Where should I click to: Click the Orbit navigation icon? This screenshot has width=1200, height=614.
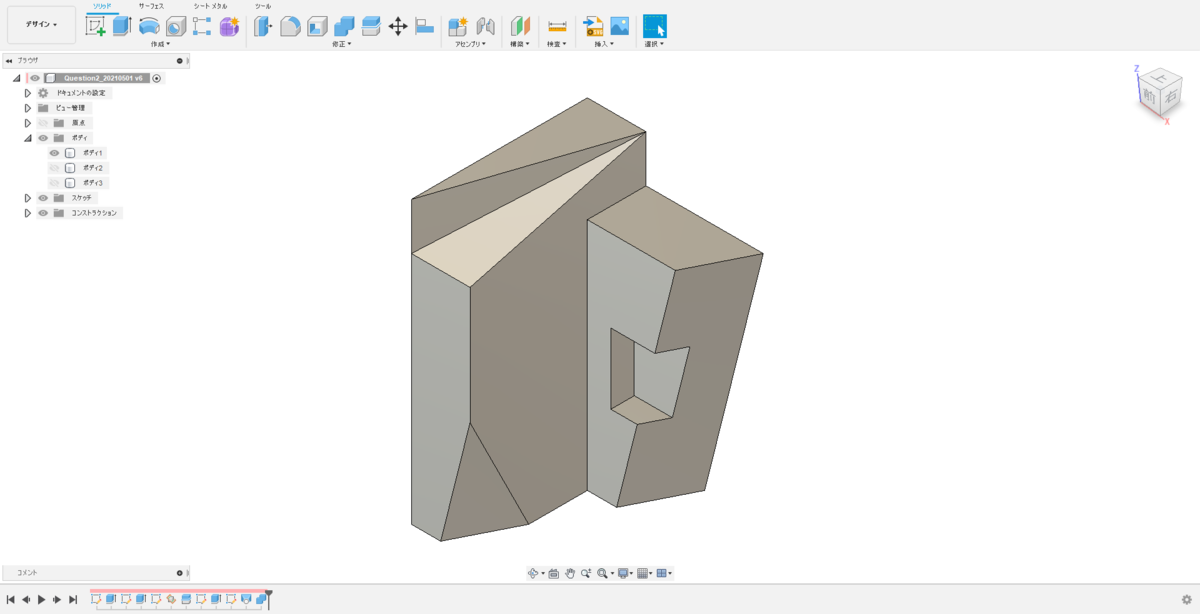[x=534, y=573]
